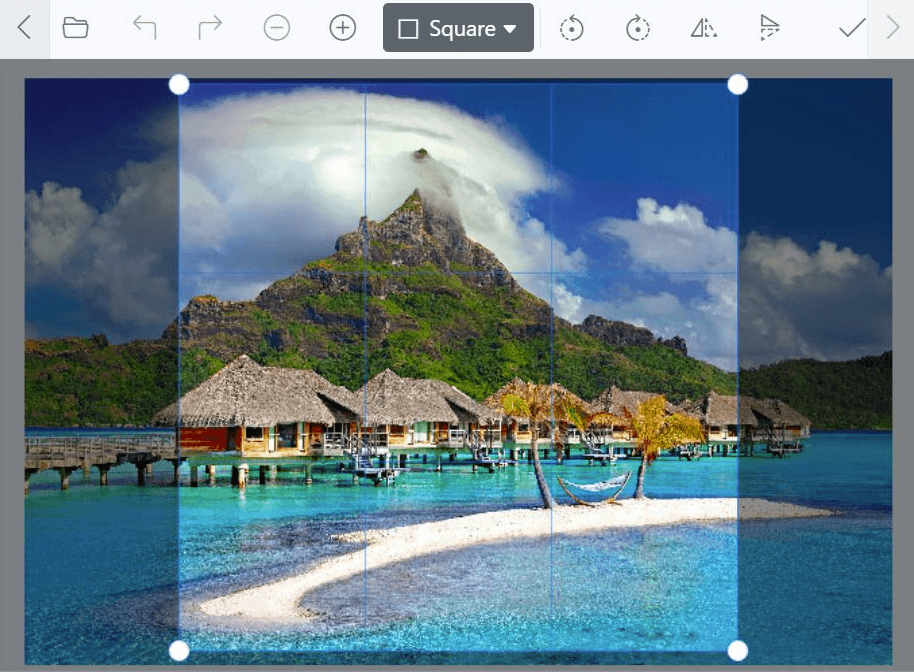Screen dimensions: 914x672
Task: Open the Square aspect ratio dropdown
Action: [x=458, y=27]
